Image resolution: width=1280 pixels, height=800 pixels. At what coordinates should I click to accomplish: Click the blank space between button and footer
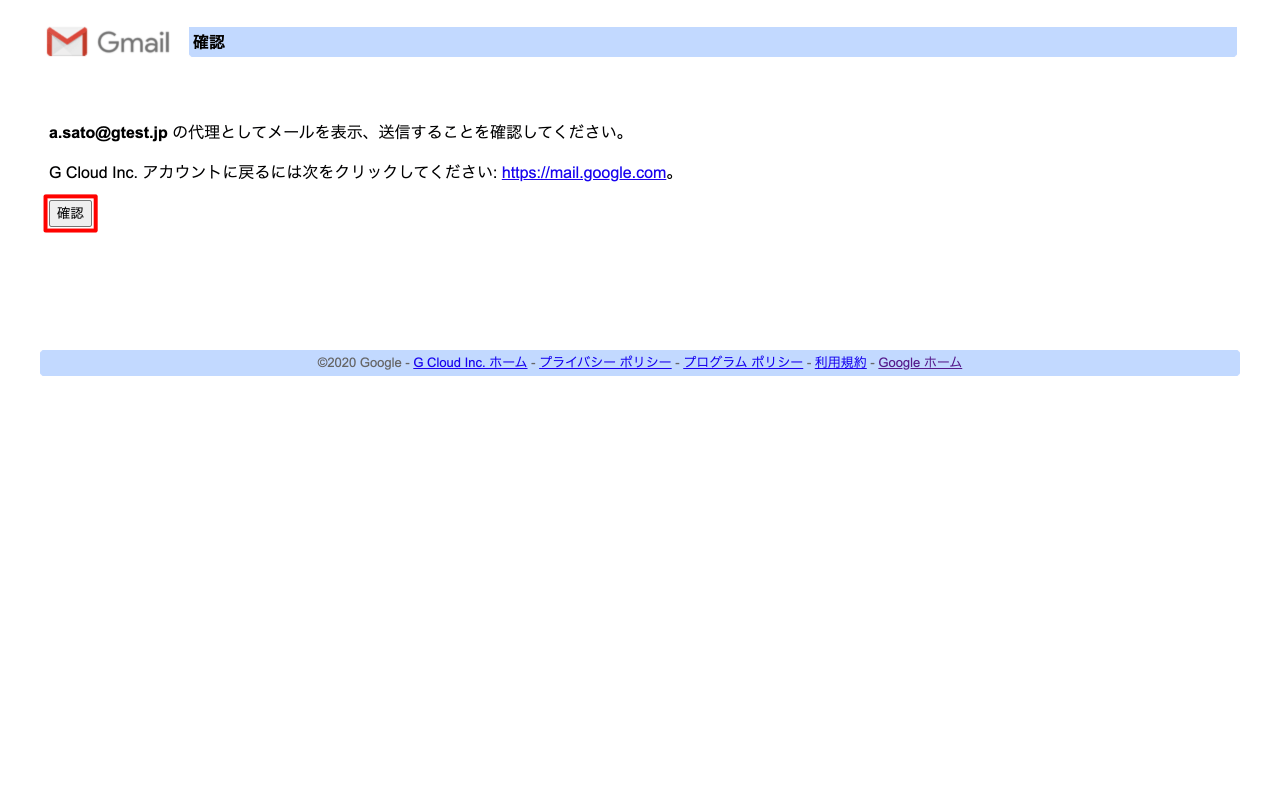coord(640,290)
